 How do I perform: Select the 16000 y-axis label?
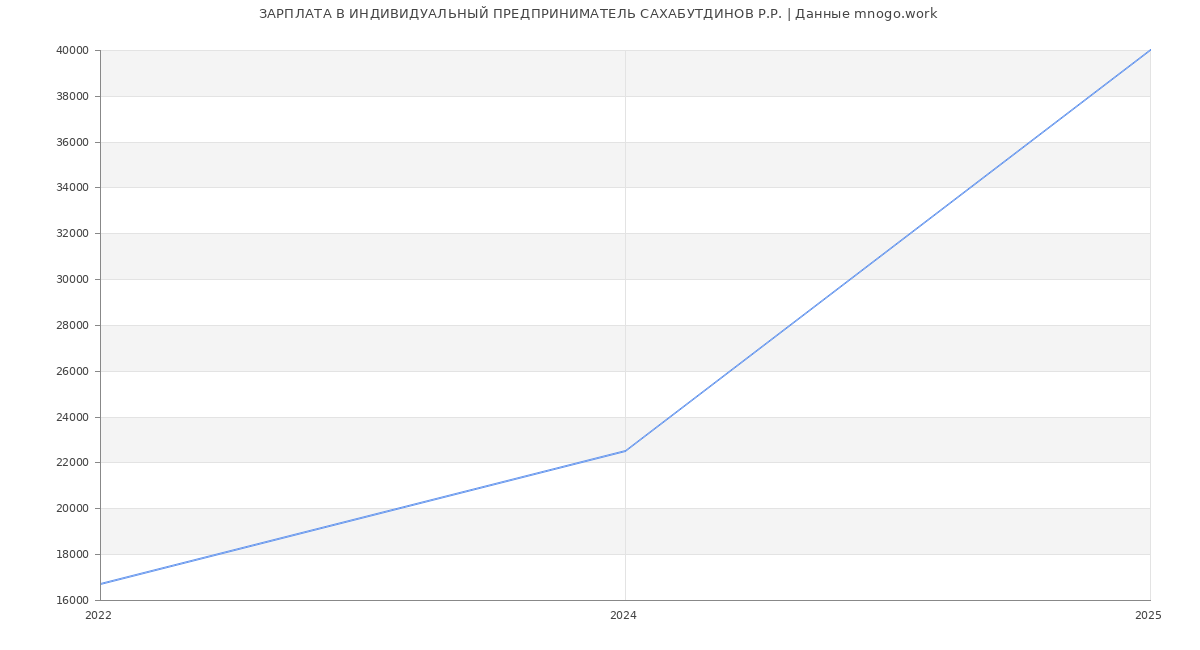74,600
